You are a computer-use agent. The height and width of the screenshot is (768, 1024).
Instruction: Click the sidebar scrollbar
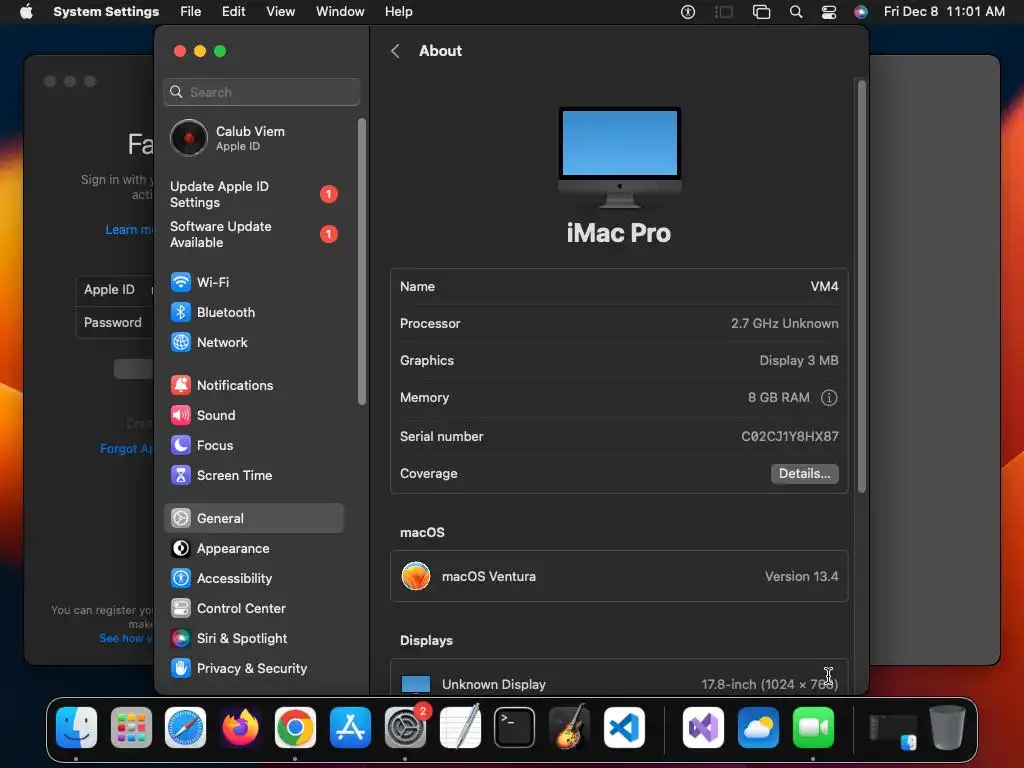pos(361,261)
